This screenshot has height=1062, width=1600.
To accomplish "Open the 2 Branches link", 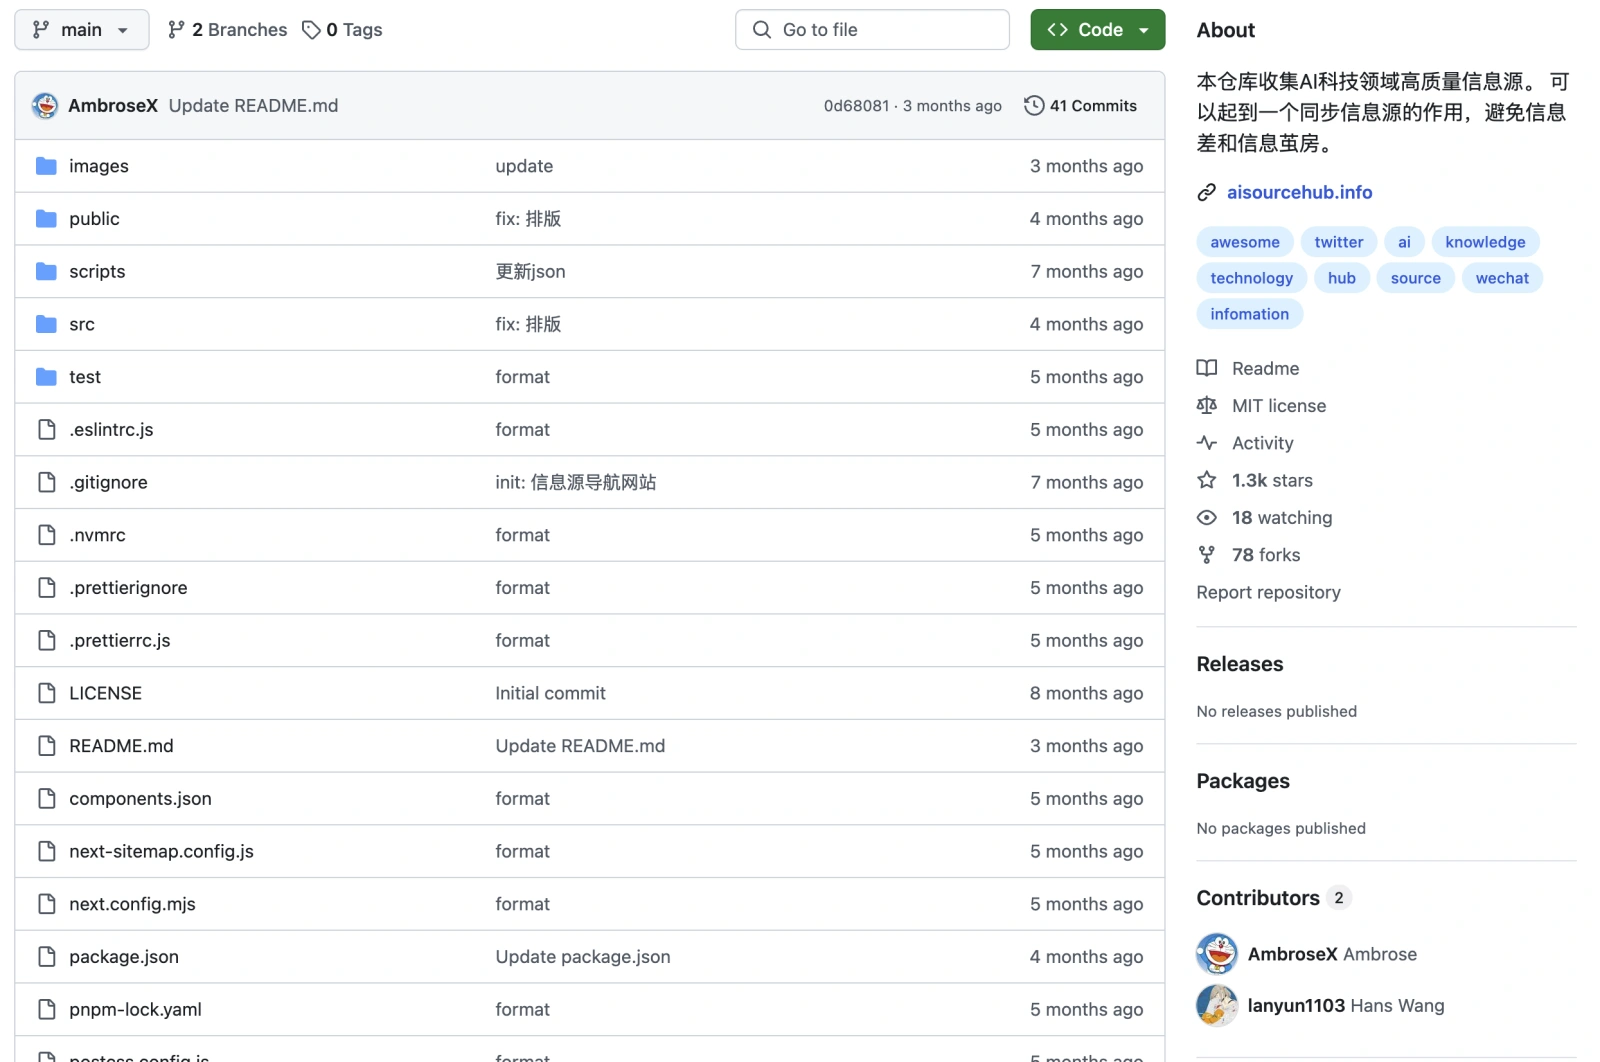I will click(x=228, y=30).
